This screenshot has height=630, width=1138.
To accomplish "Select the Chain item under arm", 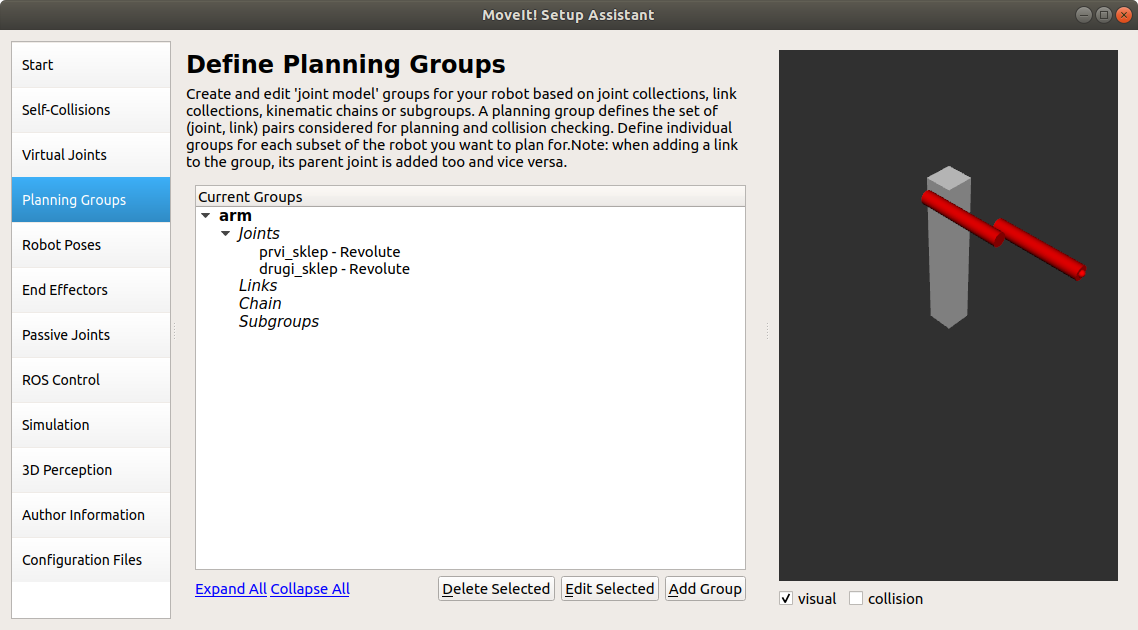I will coord(260,303).
